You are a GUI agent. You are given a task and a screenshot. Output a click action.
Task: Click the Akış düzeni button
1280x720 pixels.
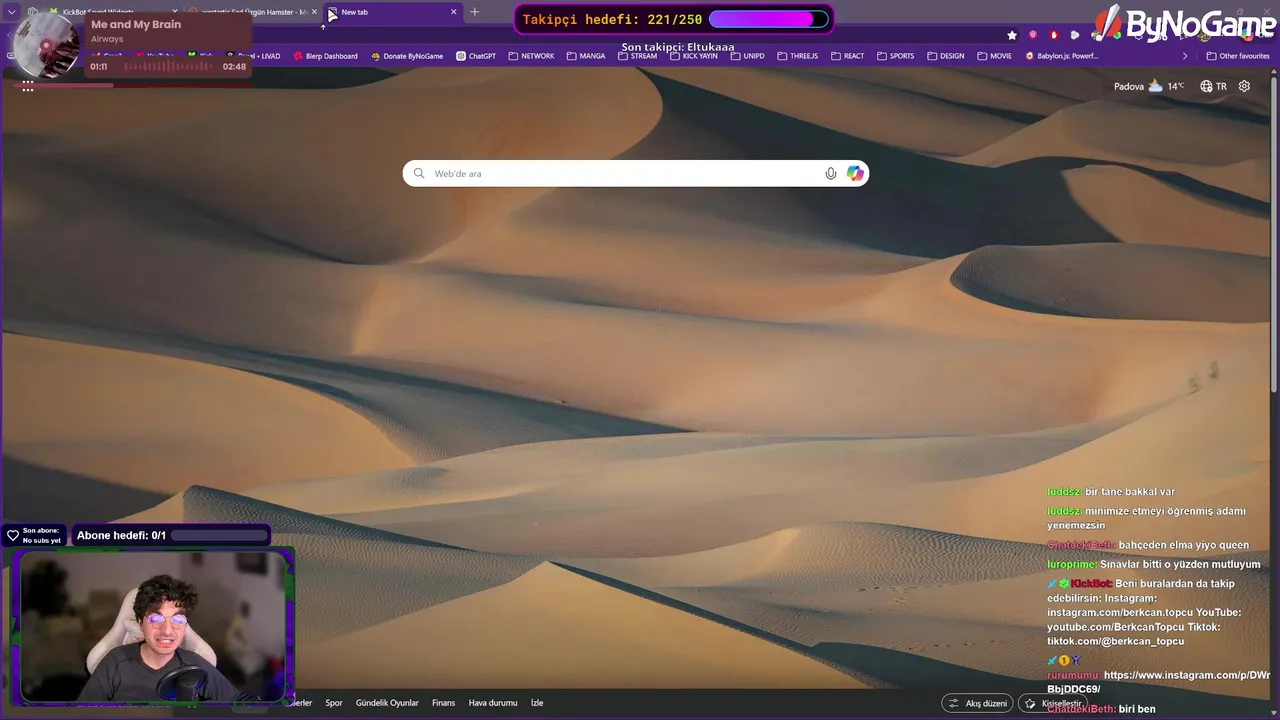click(x=977, y=703)
